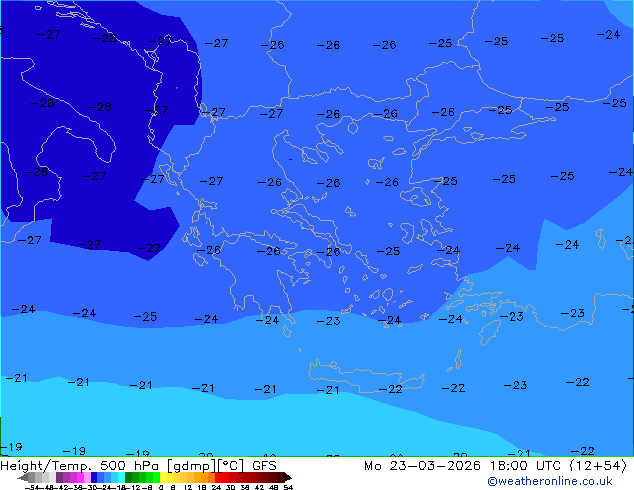Click the date "23-03-2026"
This screenshot has height=490, width=634.
click(x=435, y=466)
